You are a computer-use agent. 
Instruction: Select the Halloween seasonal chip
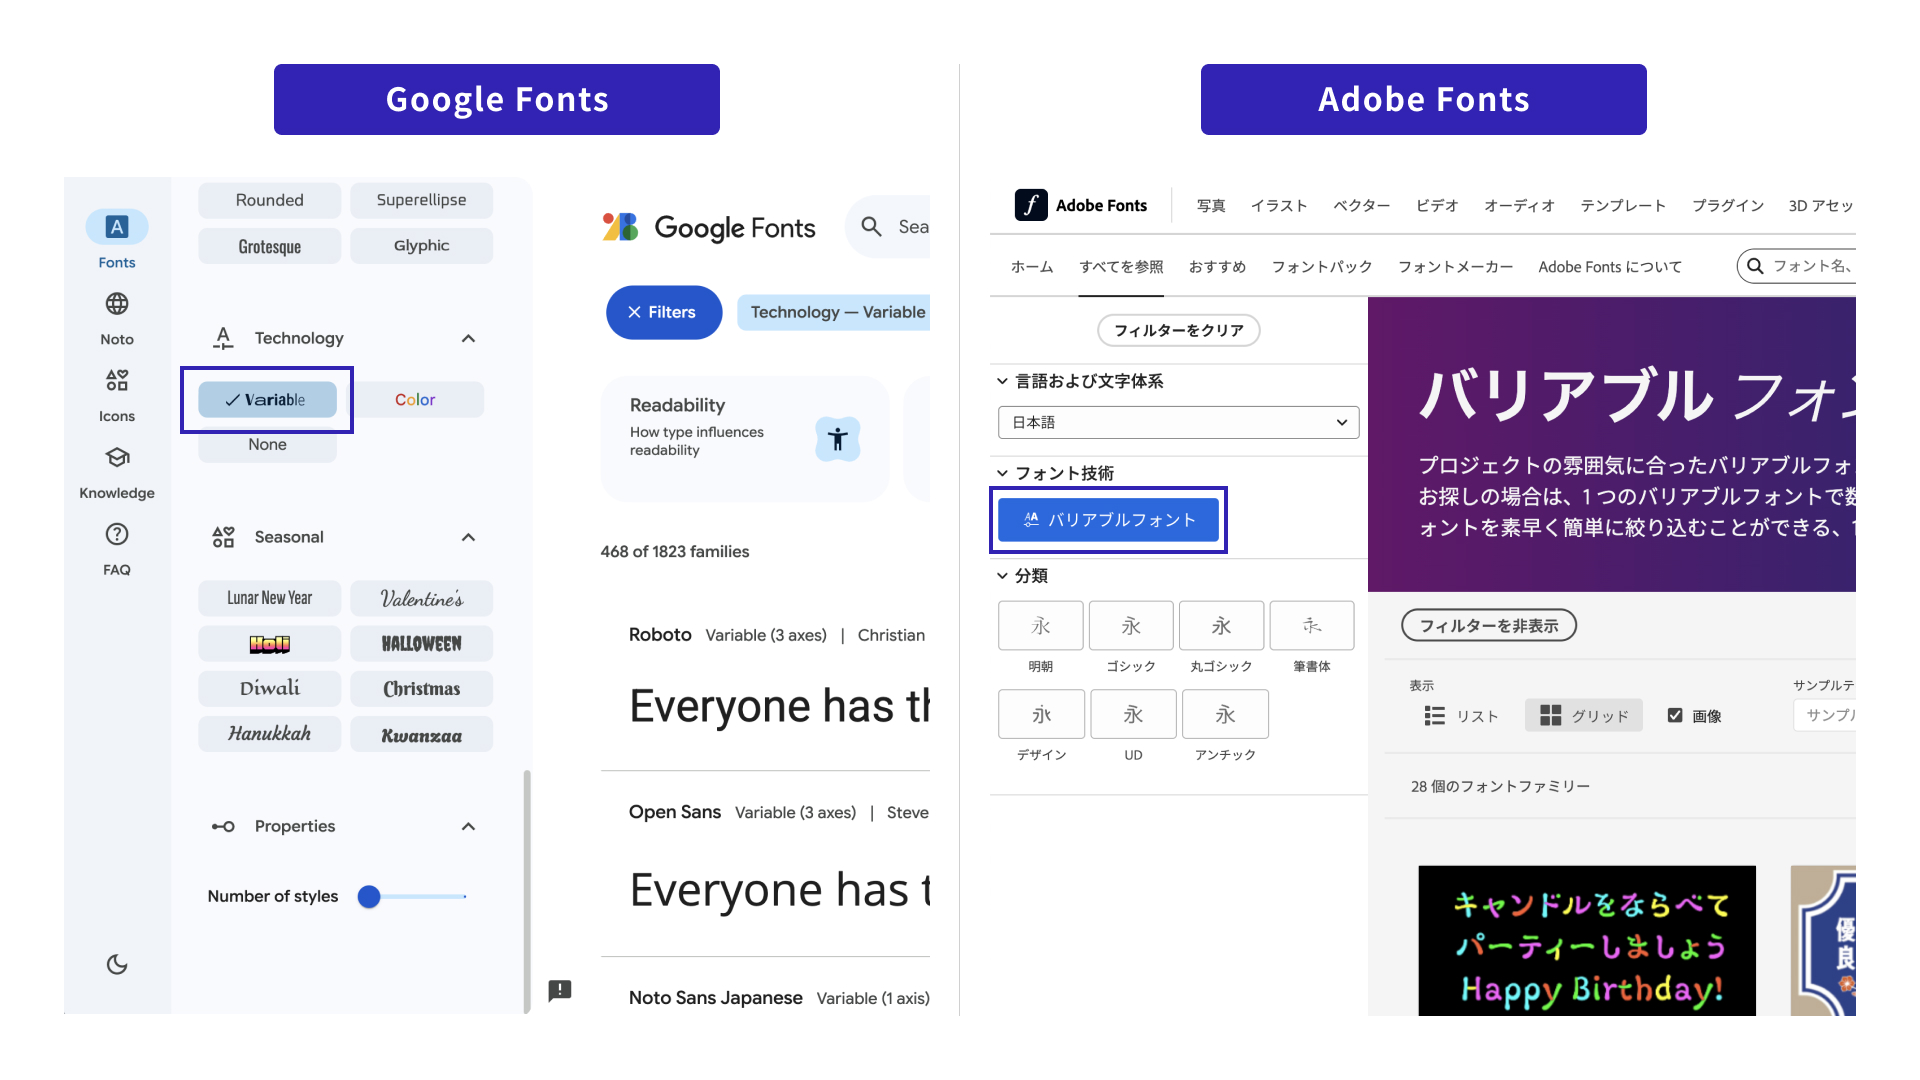[421, 644]
